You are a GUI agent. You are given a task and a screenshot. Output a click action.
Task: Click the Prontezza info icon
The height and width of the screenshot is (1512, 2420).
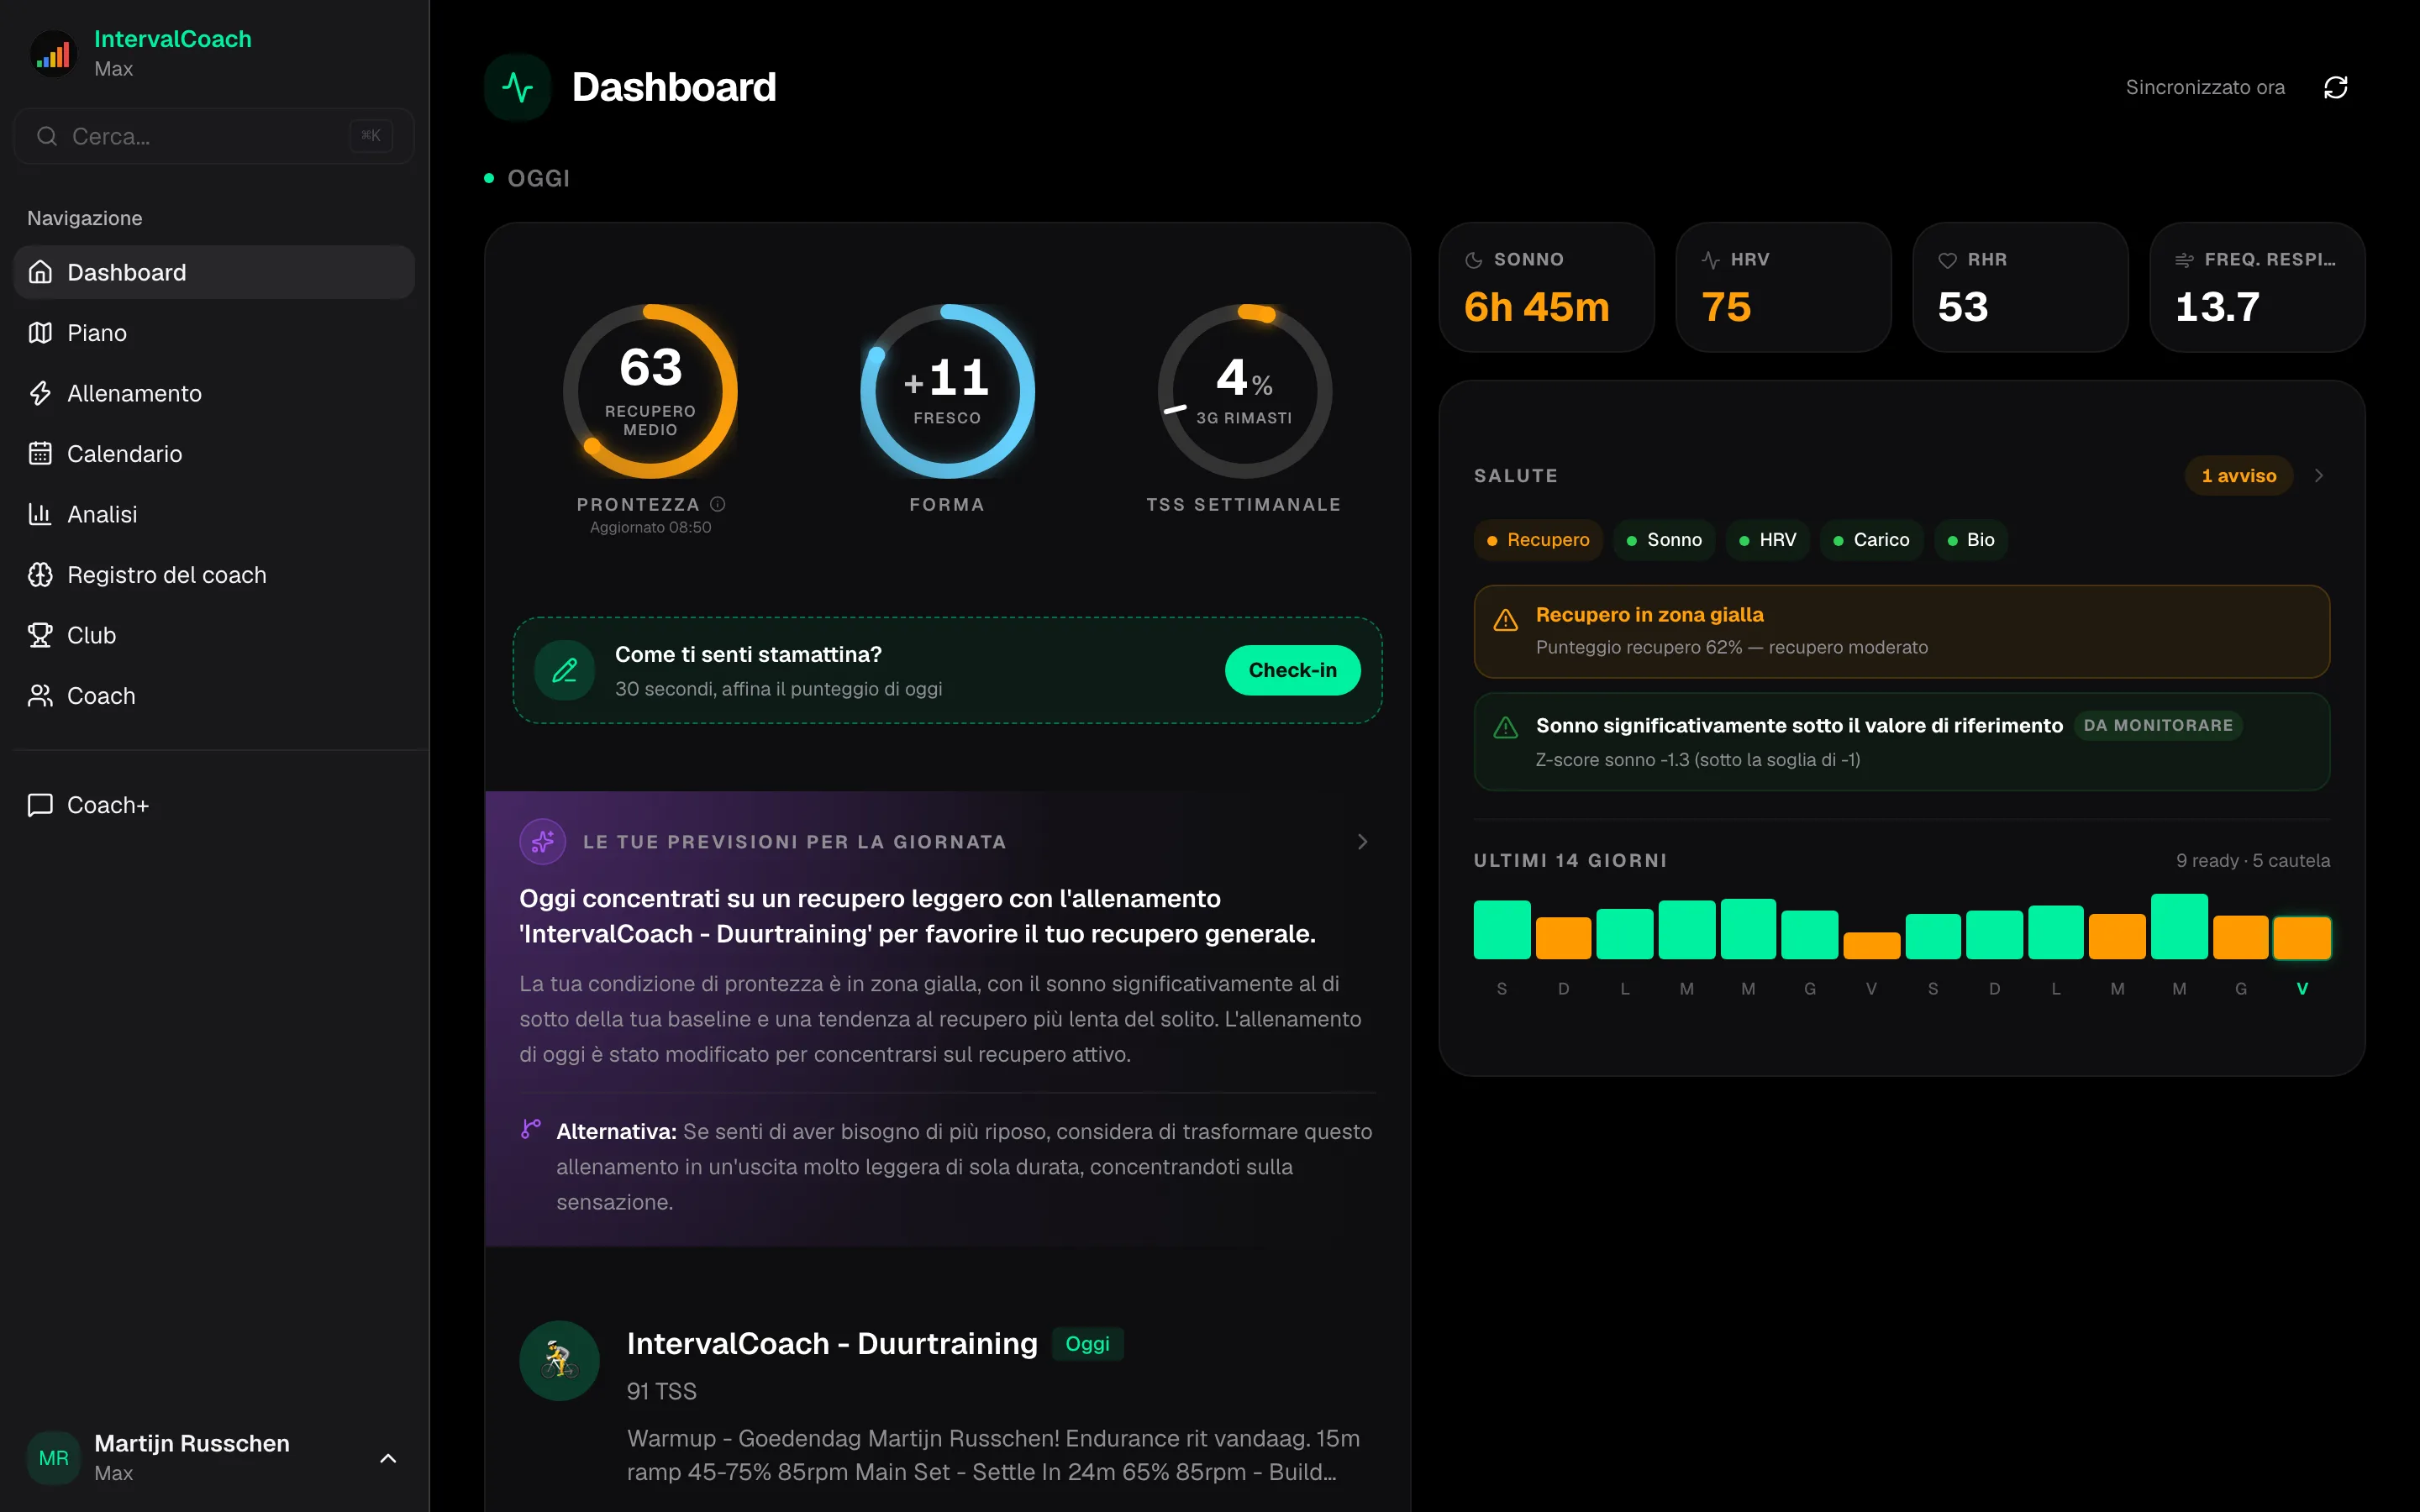[718, 504]
